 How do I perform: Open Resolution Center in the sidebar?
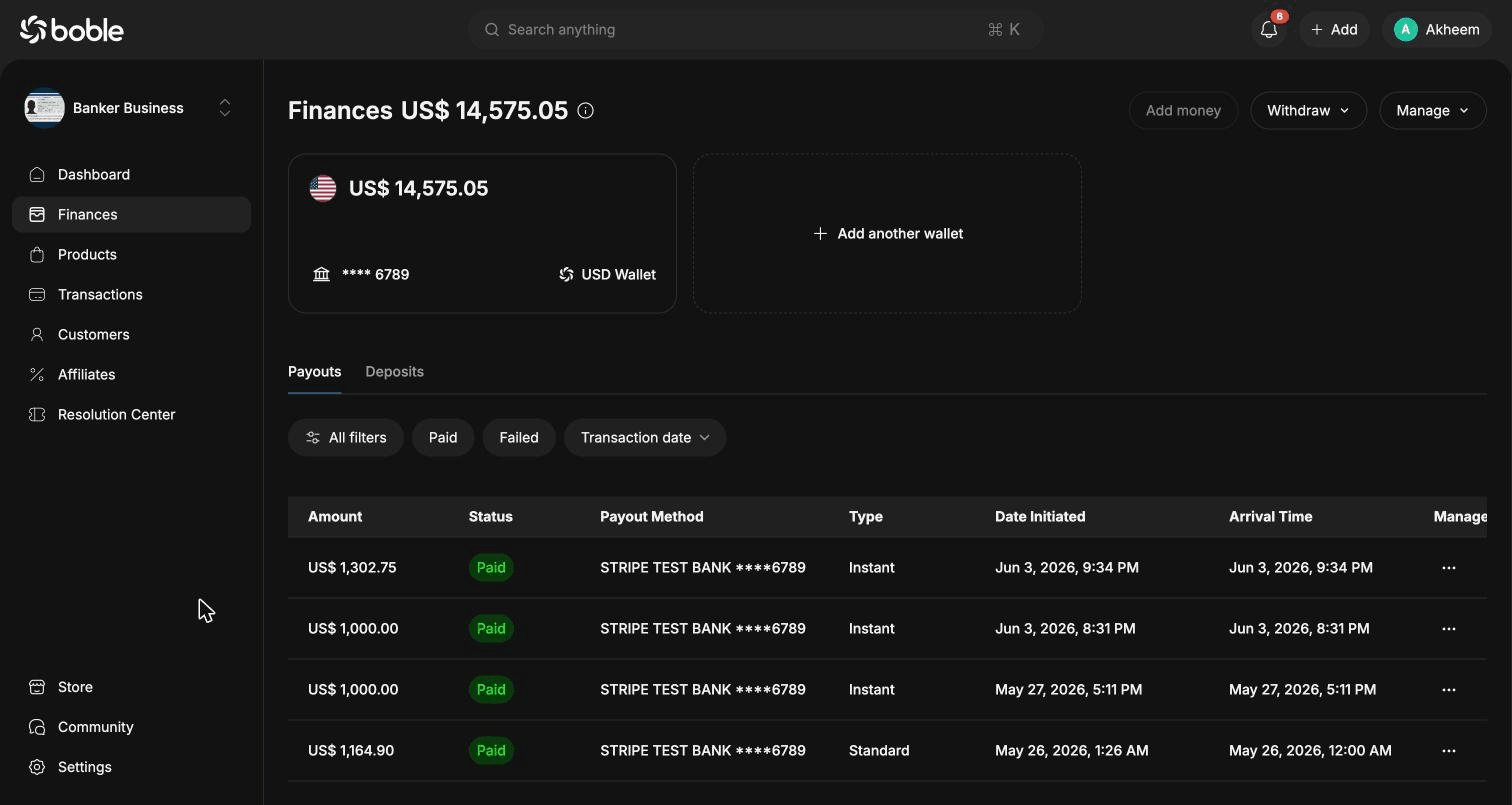click(x=131, y=415)
